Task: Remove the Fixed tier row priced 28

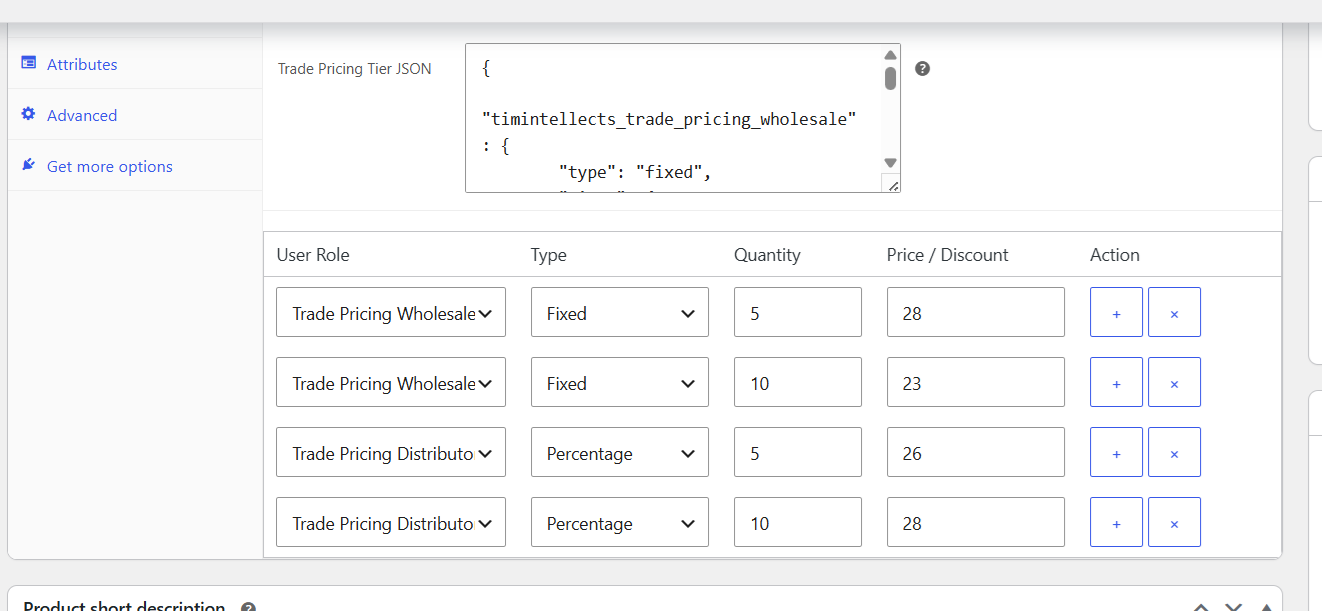Action: coord(1174,313)
